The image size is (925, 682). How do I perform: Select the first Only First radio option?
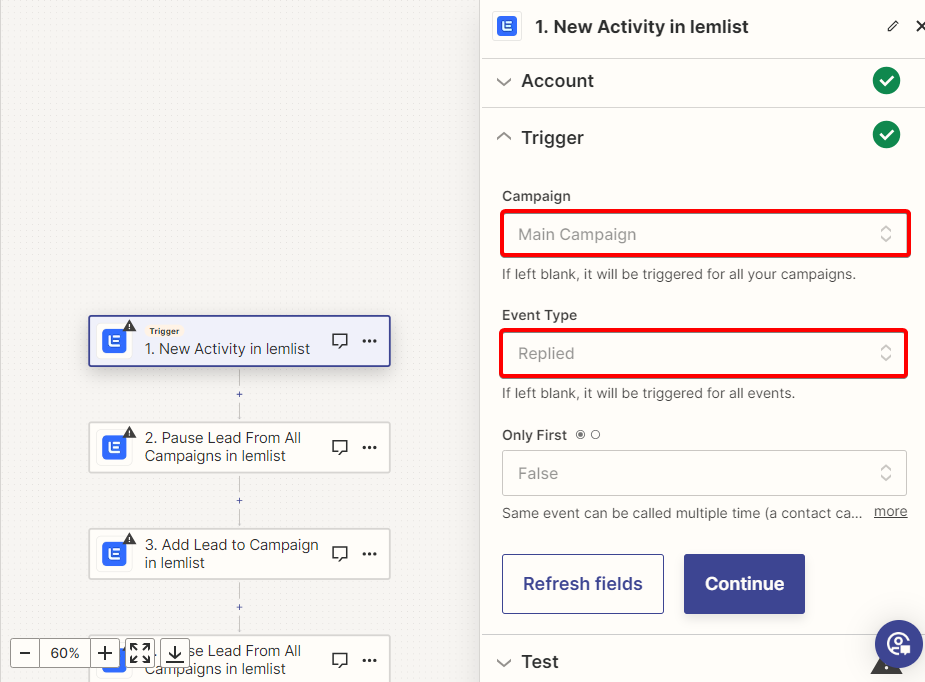tap(580, 435)
